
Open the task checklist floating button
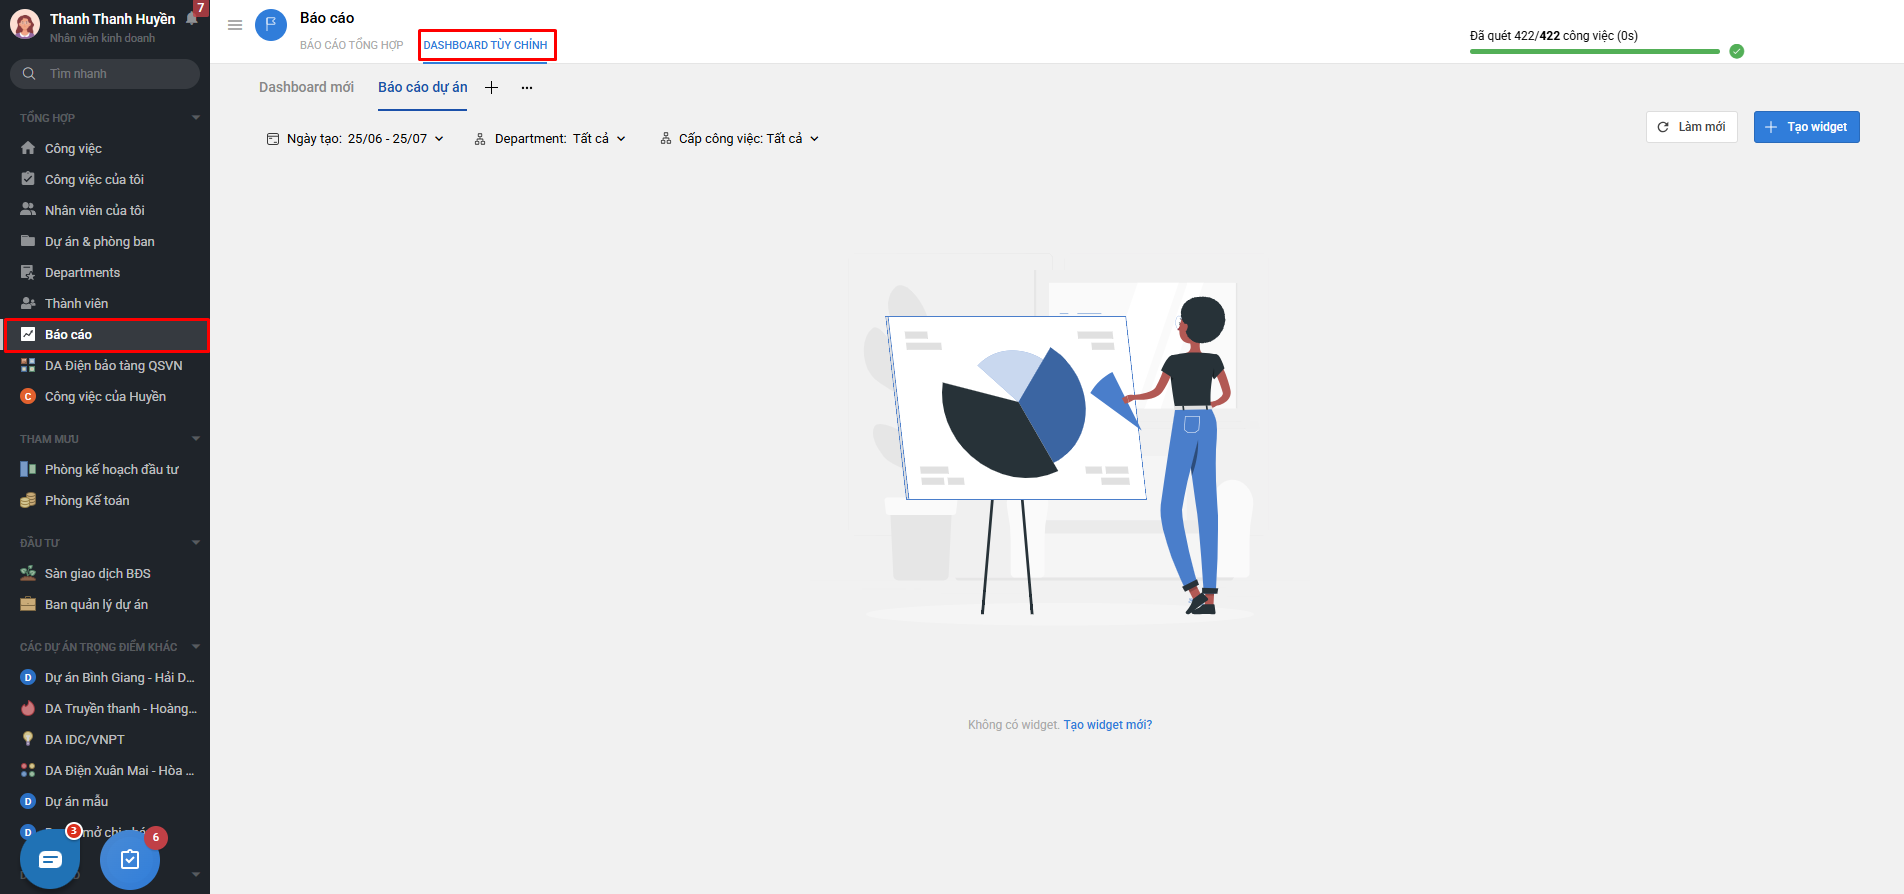(130, 859)
